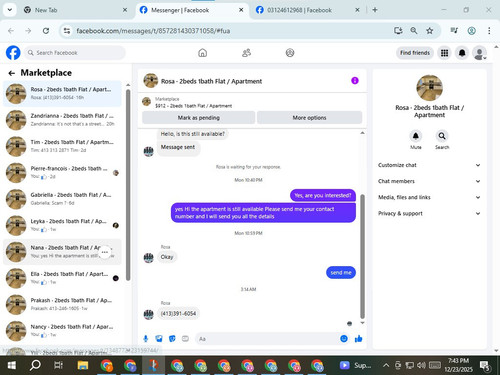Open Task View on taskbar
Viewport: 500px width, 375px height.
point(58,365)
